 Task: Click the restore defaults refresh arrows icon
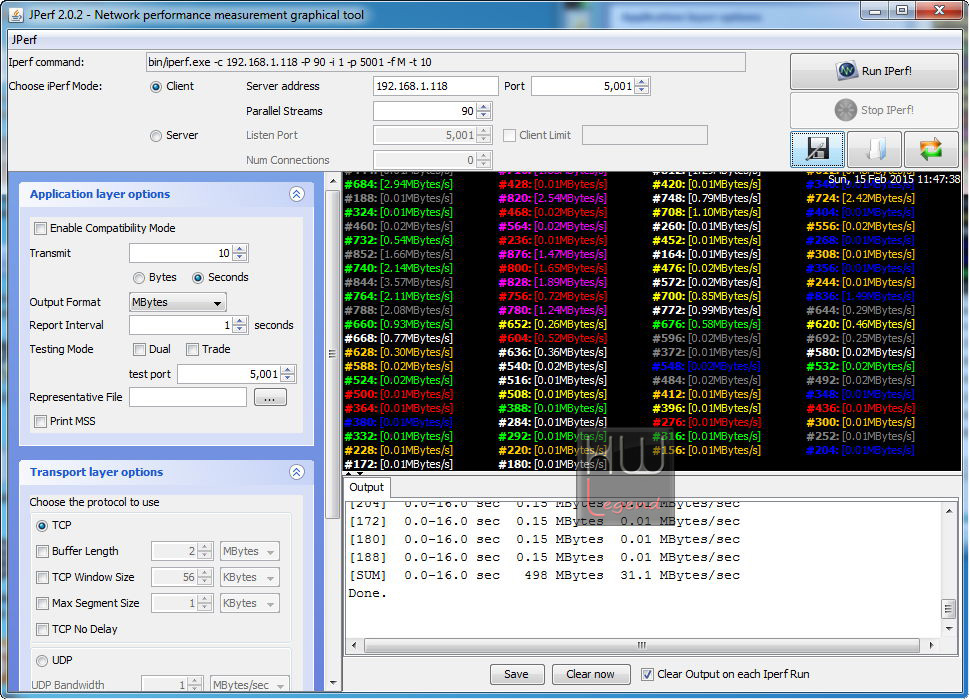(x=931, y=149)
